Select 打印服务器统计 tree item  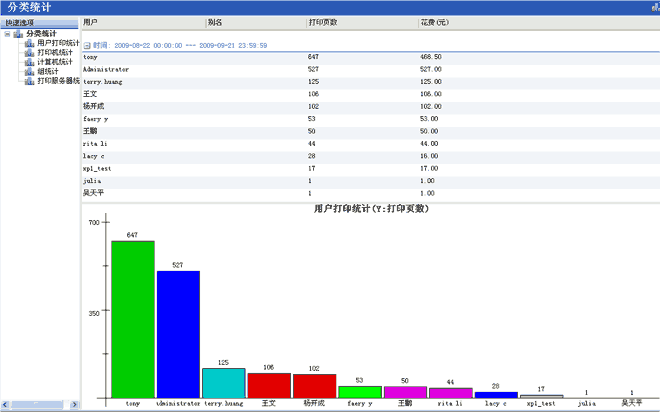[58, 81]
